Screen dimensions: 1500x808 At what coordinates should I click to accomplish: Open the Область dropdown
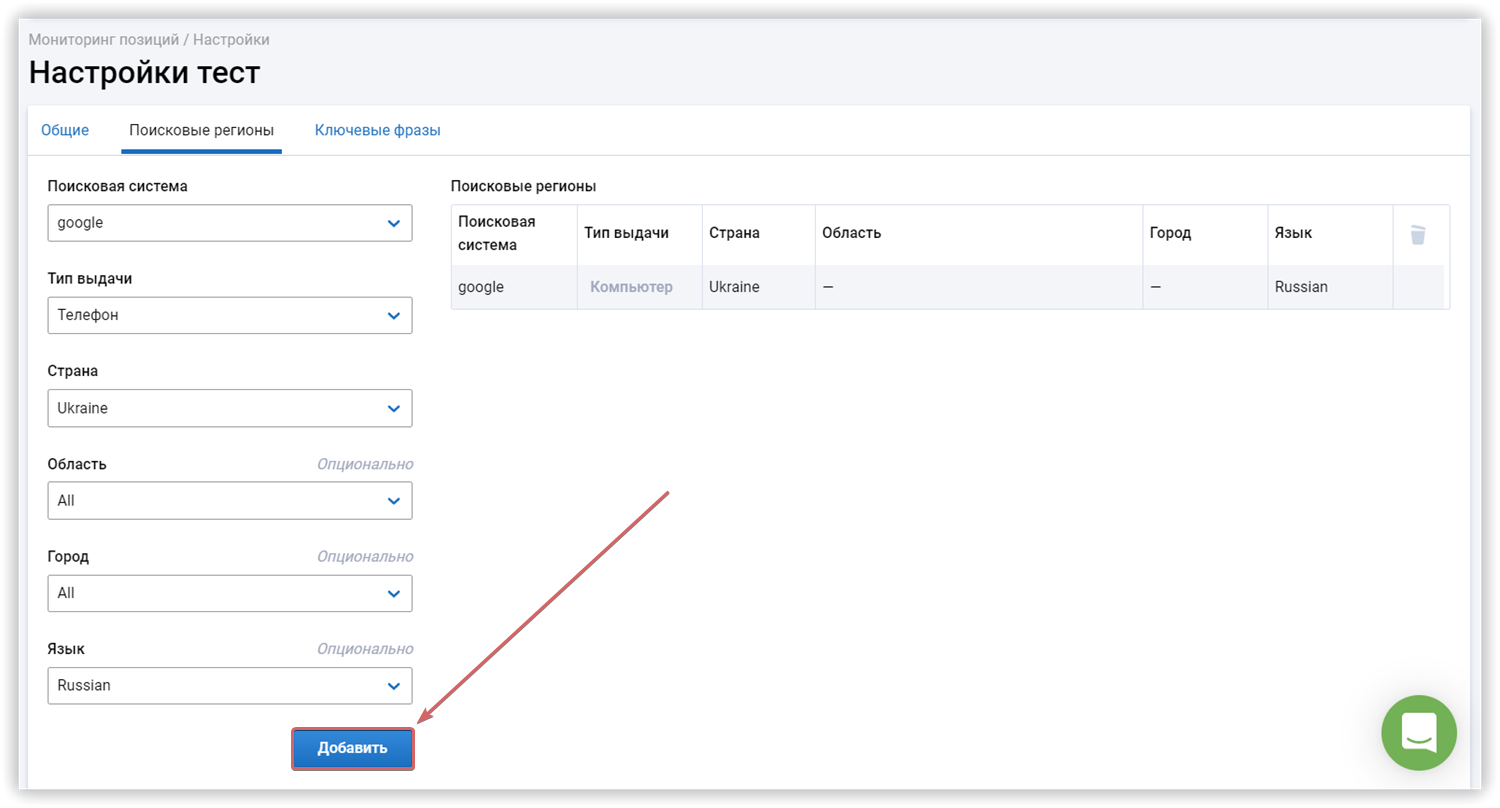click(230, 500)
